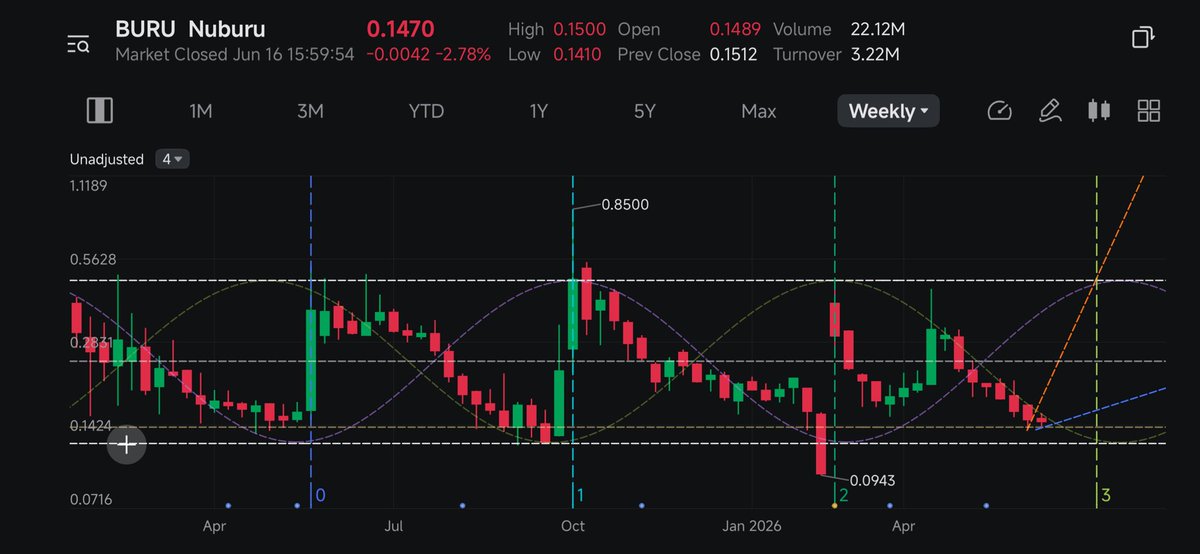This screenshot has height=554, width=1200.
Task: Open the Unadjusted price setting
Action: tap(107, 159)
